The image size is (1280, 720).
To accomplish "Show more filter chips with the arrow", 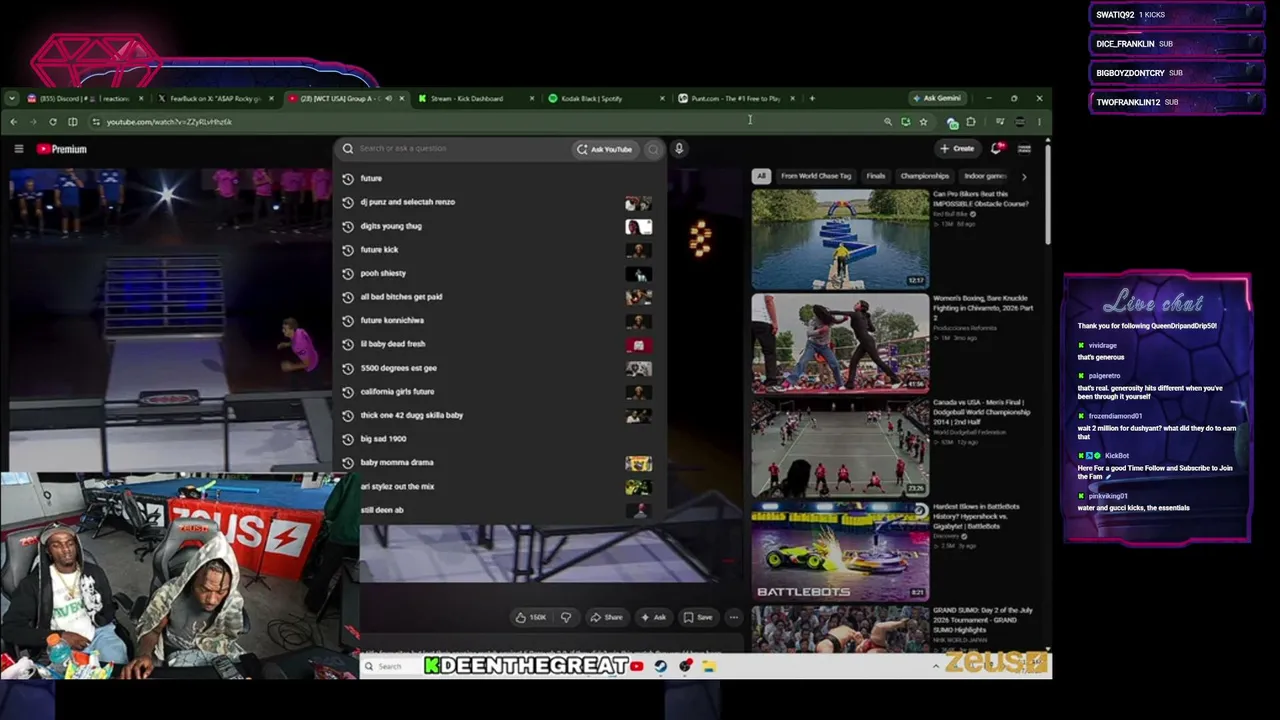I will (1023, 177).
